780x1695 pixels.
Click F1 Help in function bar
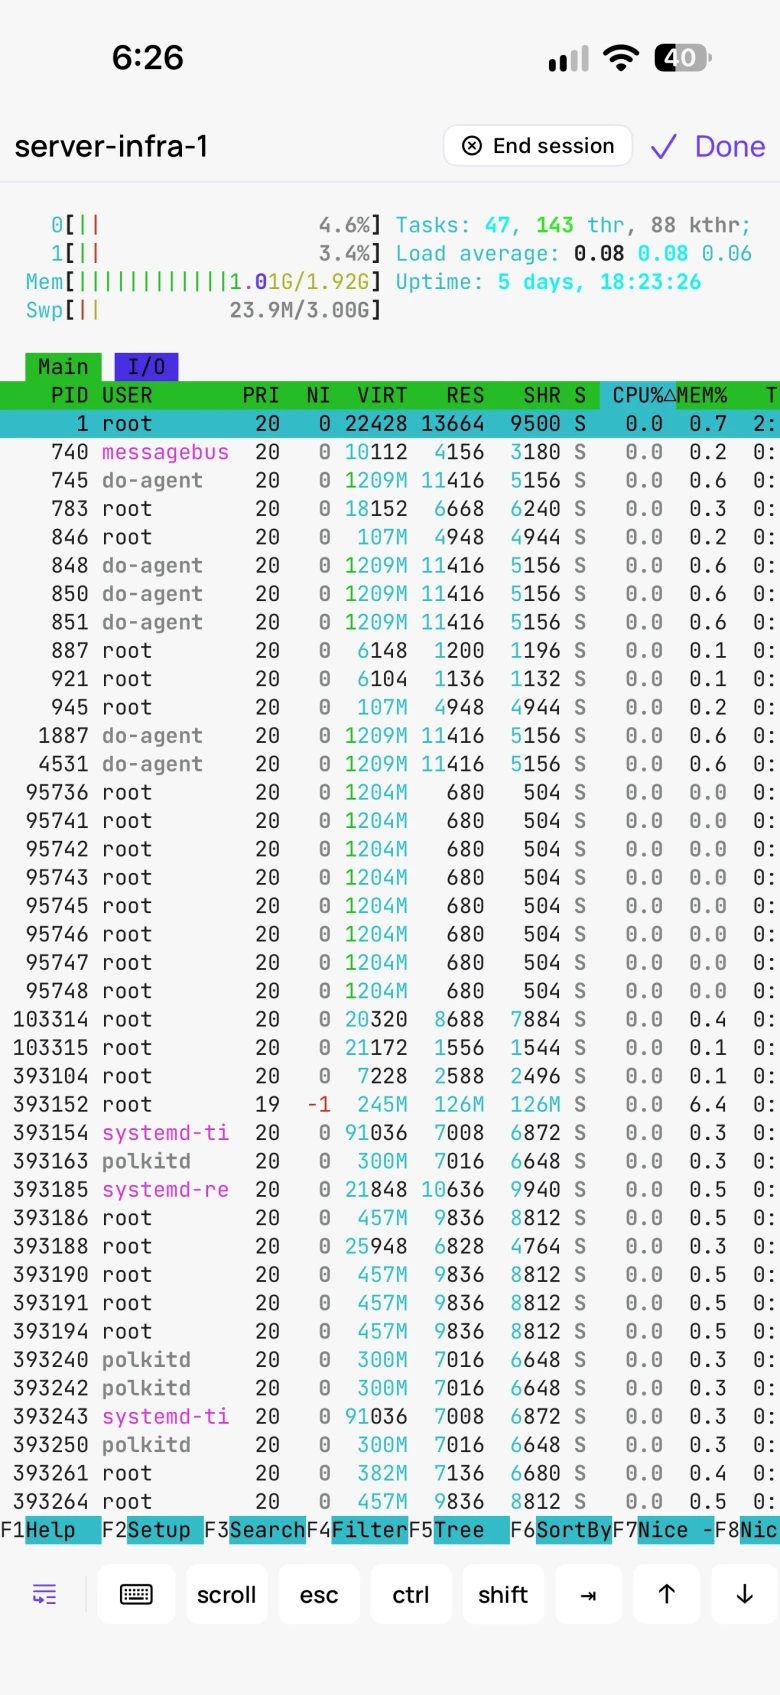(50, 1530)
